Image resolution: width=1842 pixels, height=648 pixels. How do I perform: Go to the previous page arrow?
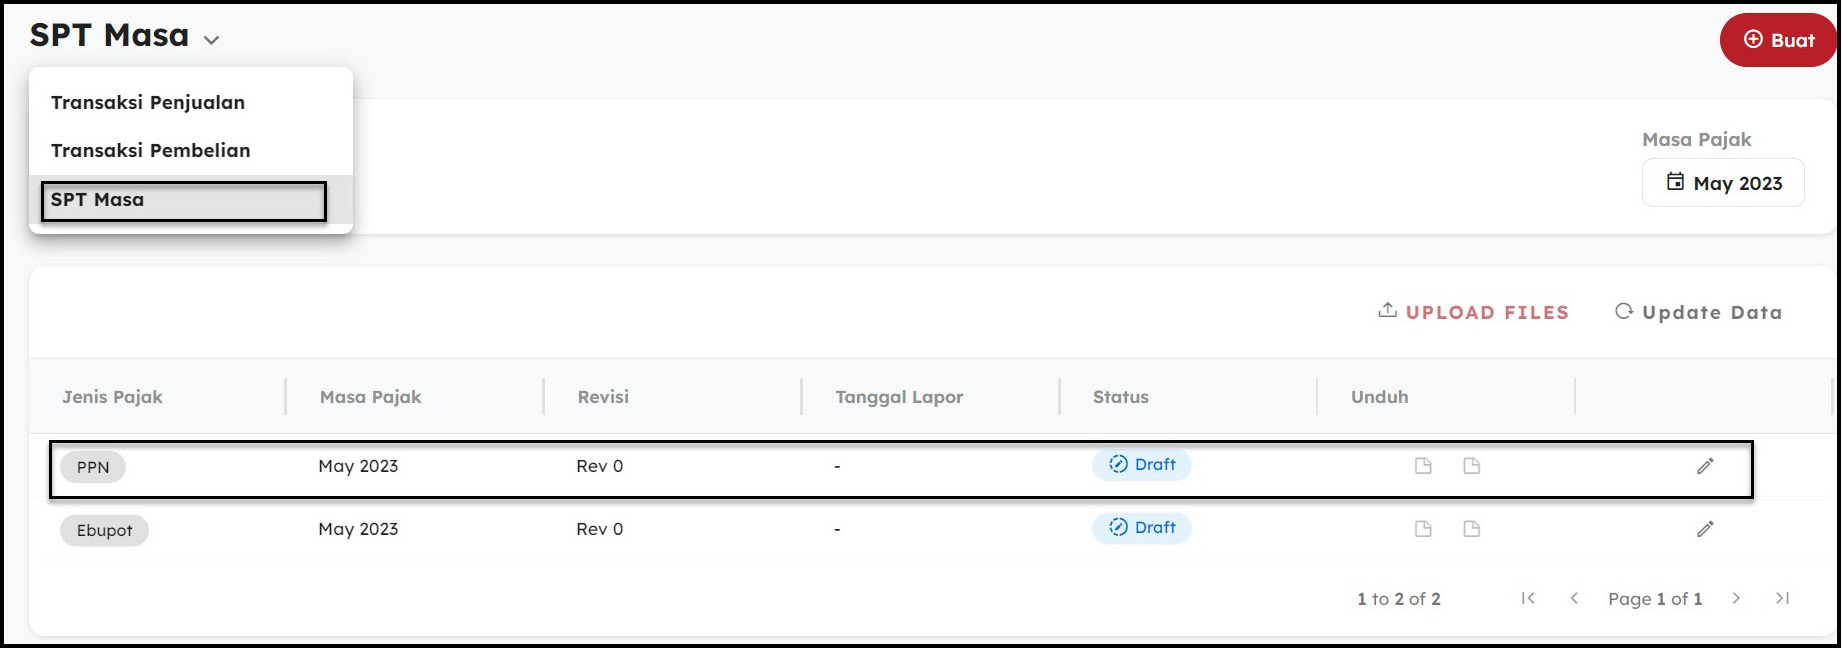[x=1574, y=598]
